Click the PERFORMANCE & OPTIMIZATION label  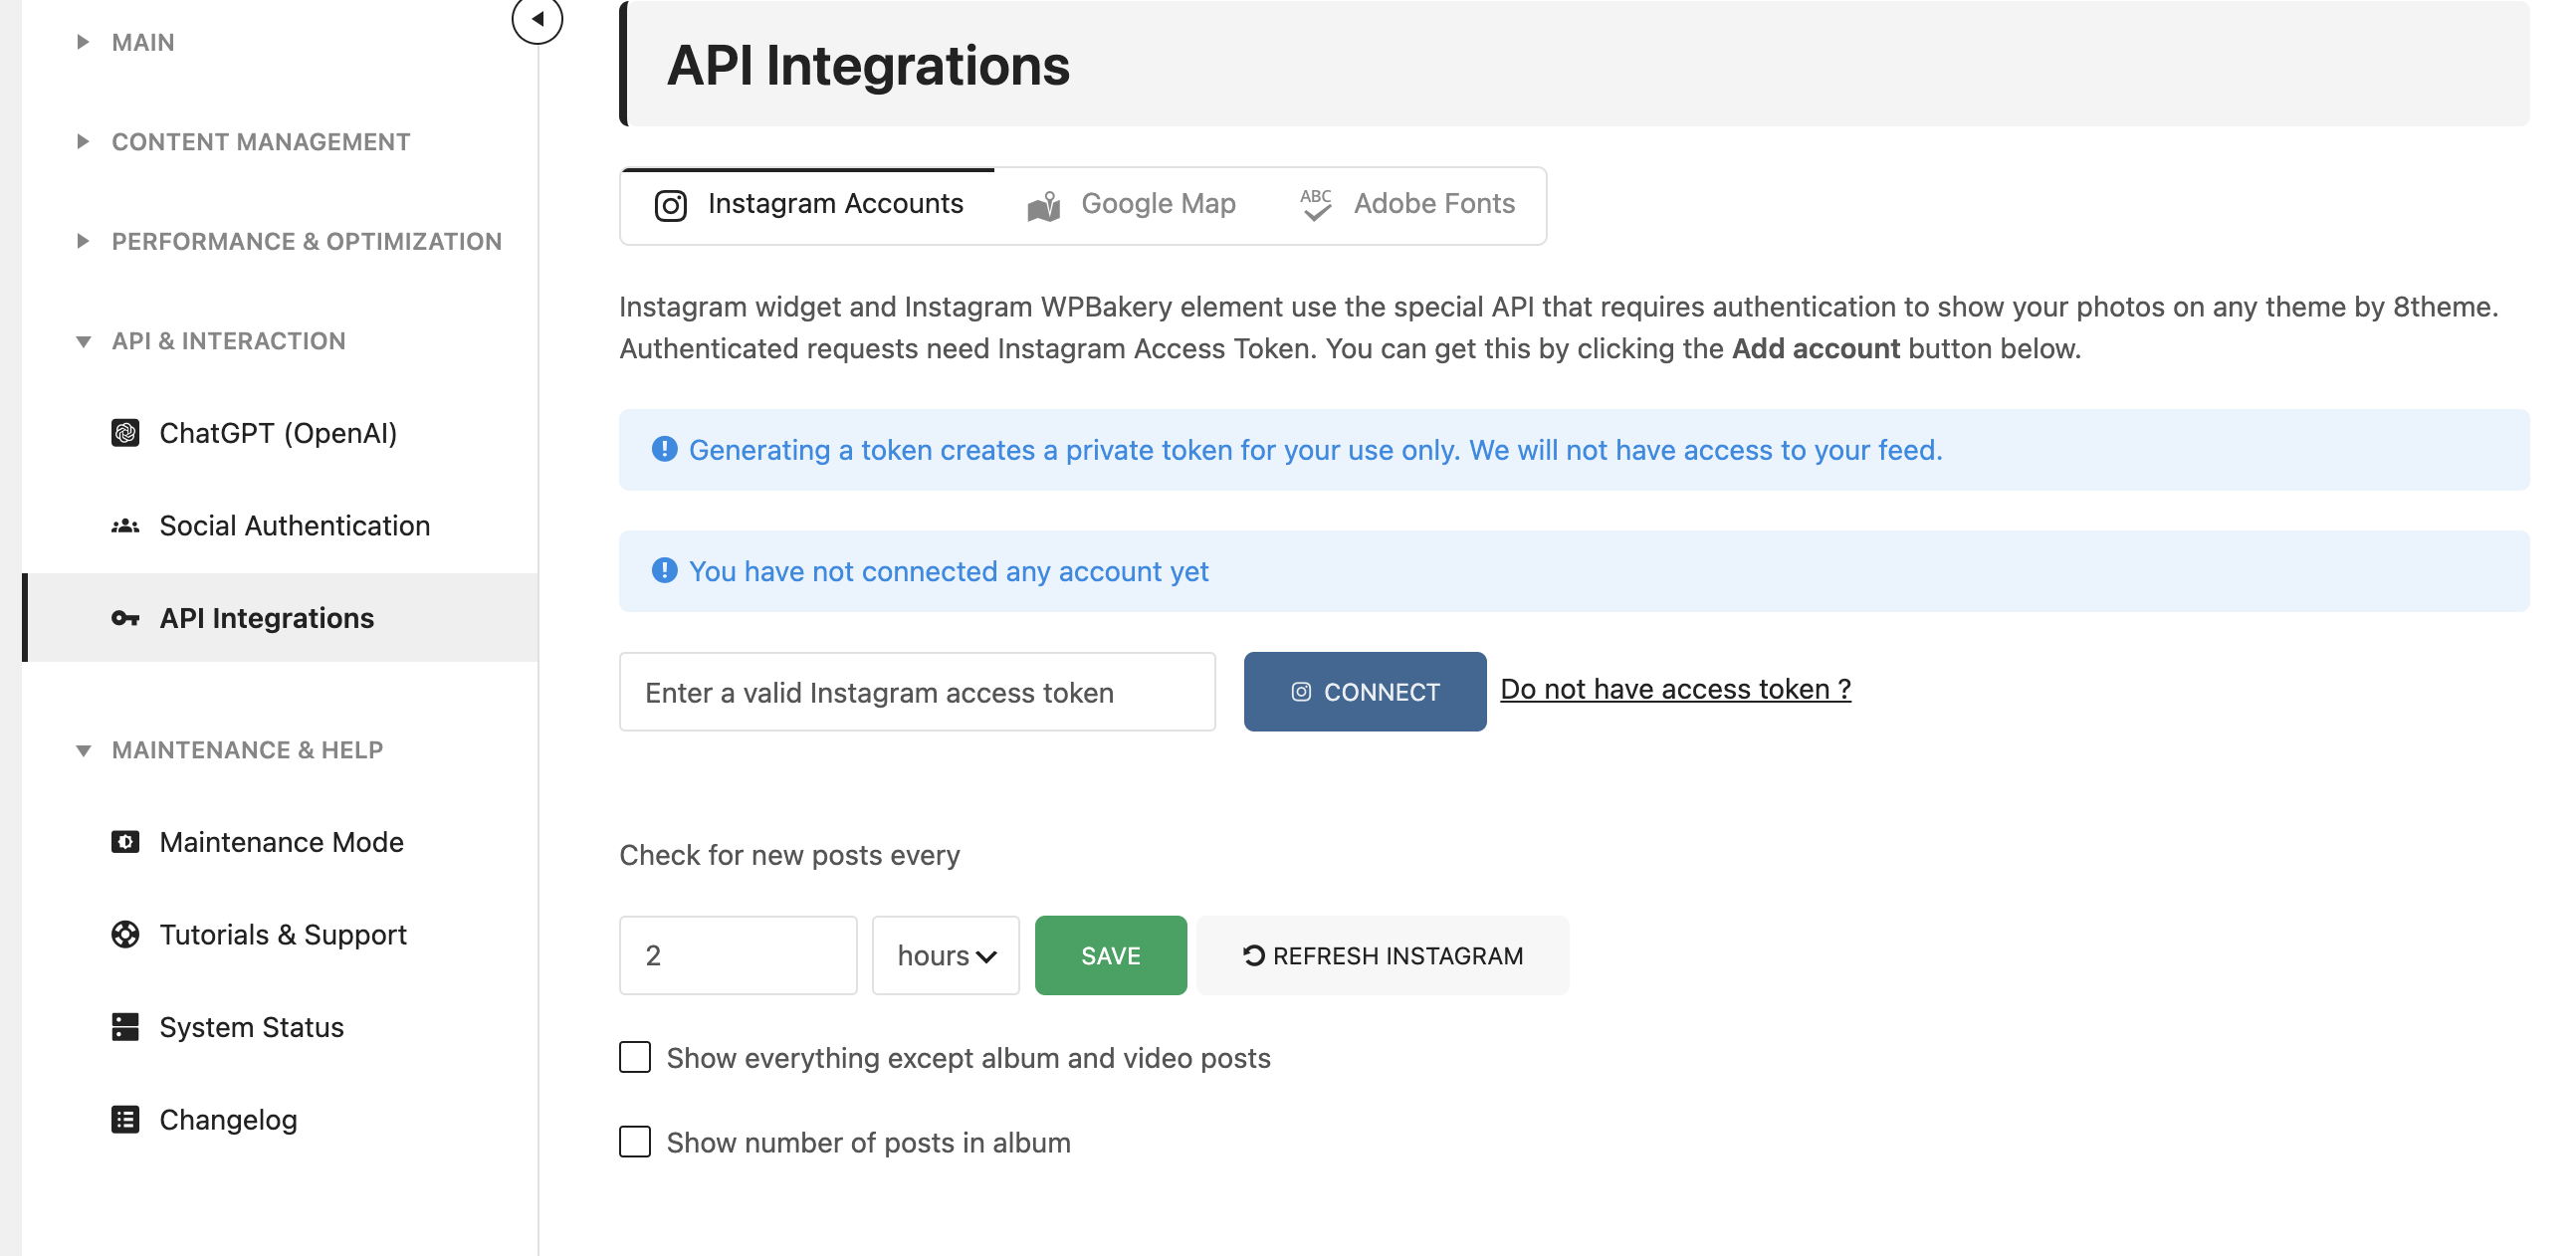tap(307, 241)
